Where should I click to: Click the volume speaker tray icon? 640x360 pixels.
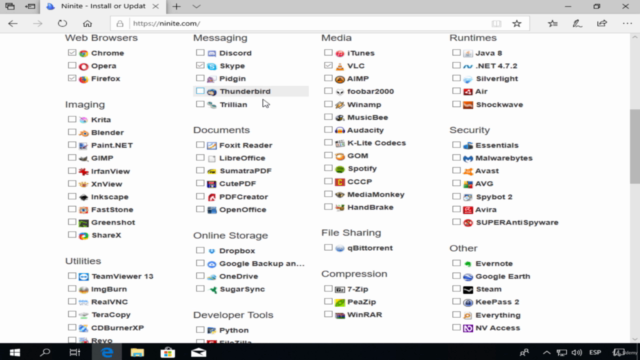[x=577, y=353]
